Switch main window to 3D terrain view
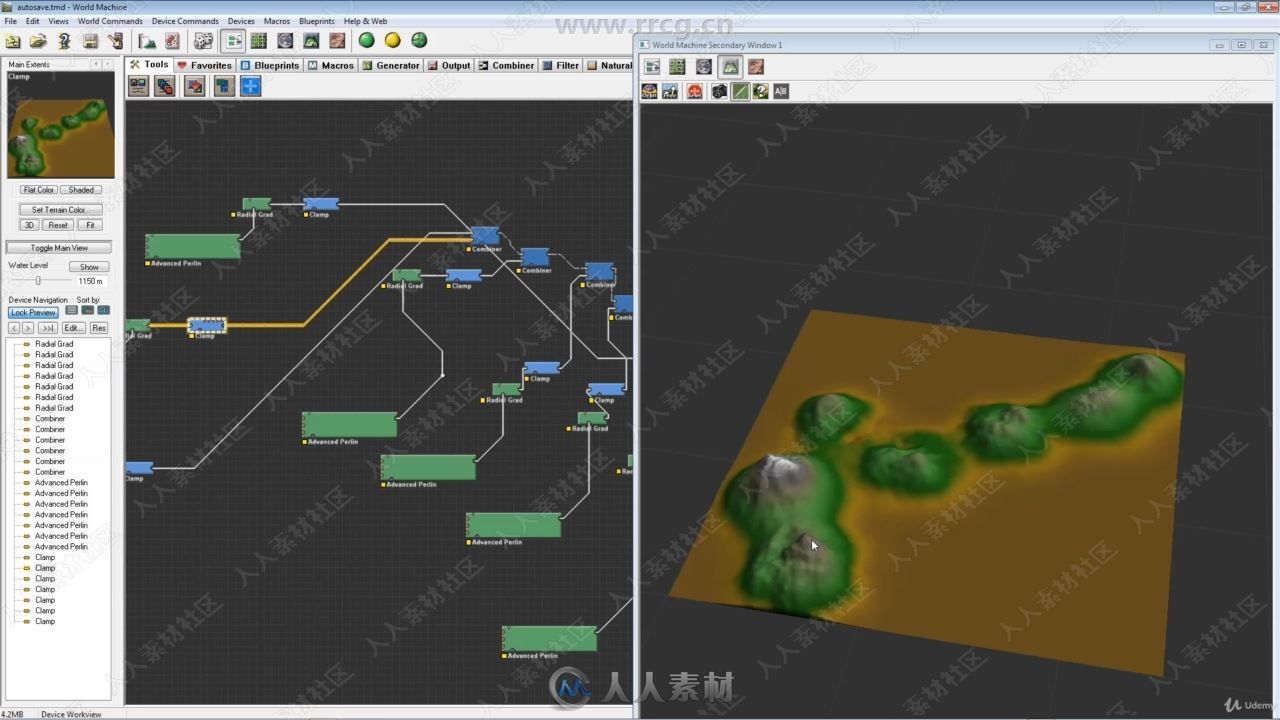Image resolution: width=1280 pixels, height=720 pixels. click(x=311, y=41)
